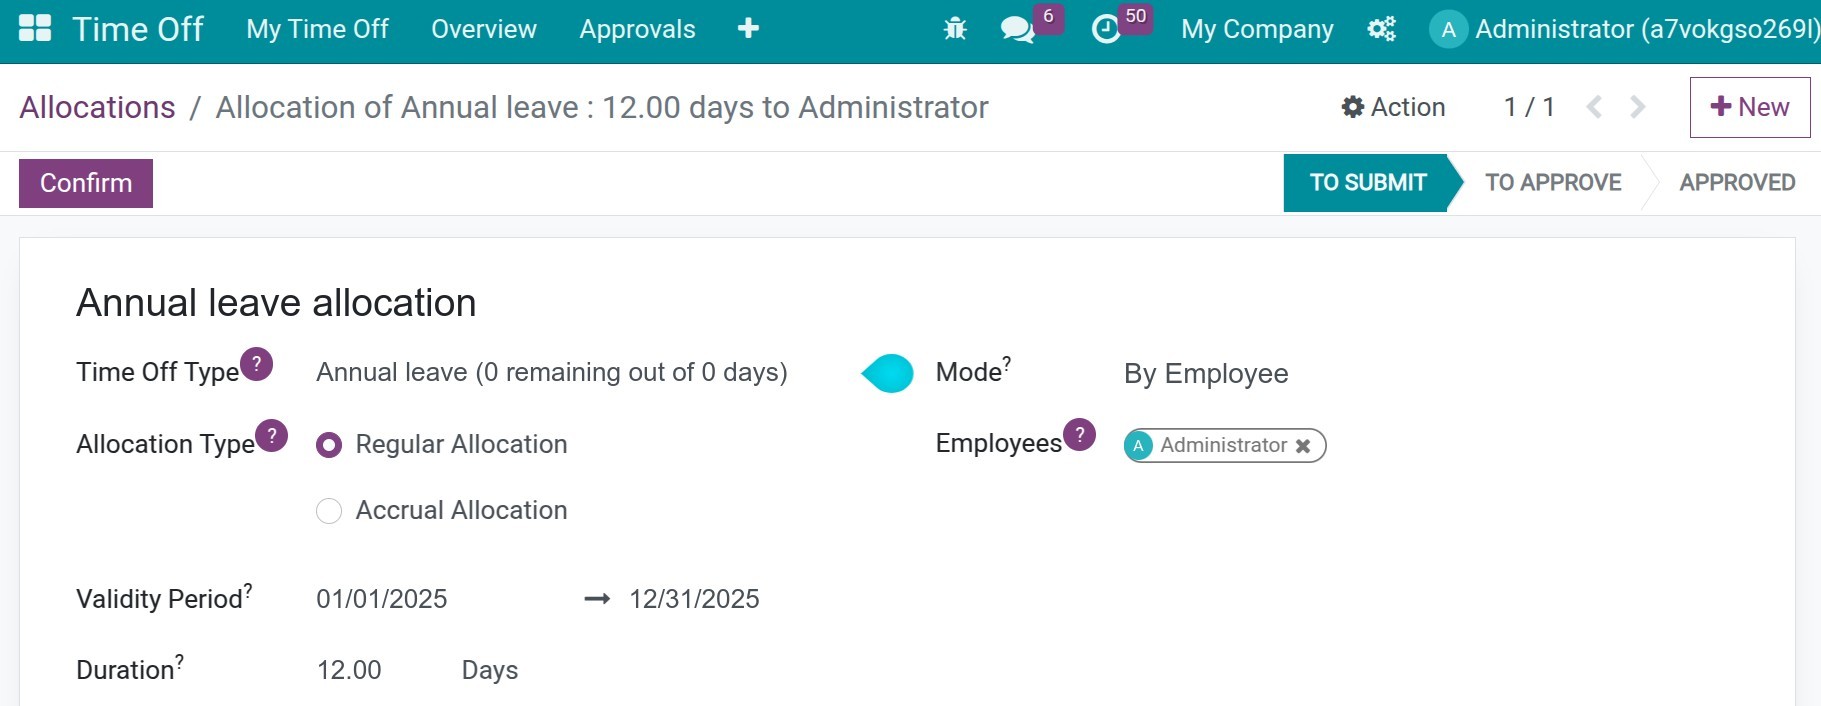The image size is (1821, 706).
Task: Click the Days unit text
Action: click(490, 670)
